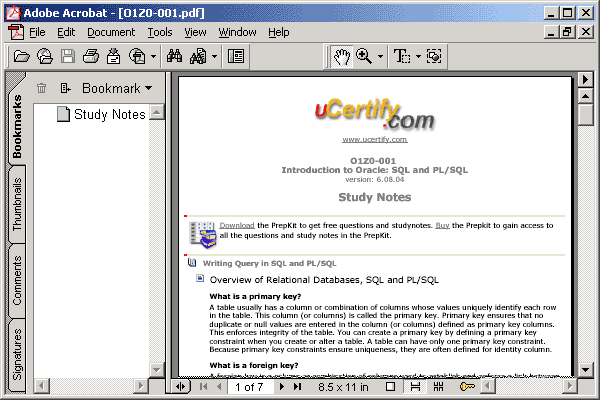Click the security key icon
This screenshot has width=600, height=400.
[467, 387]
